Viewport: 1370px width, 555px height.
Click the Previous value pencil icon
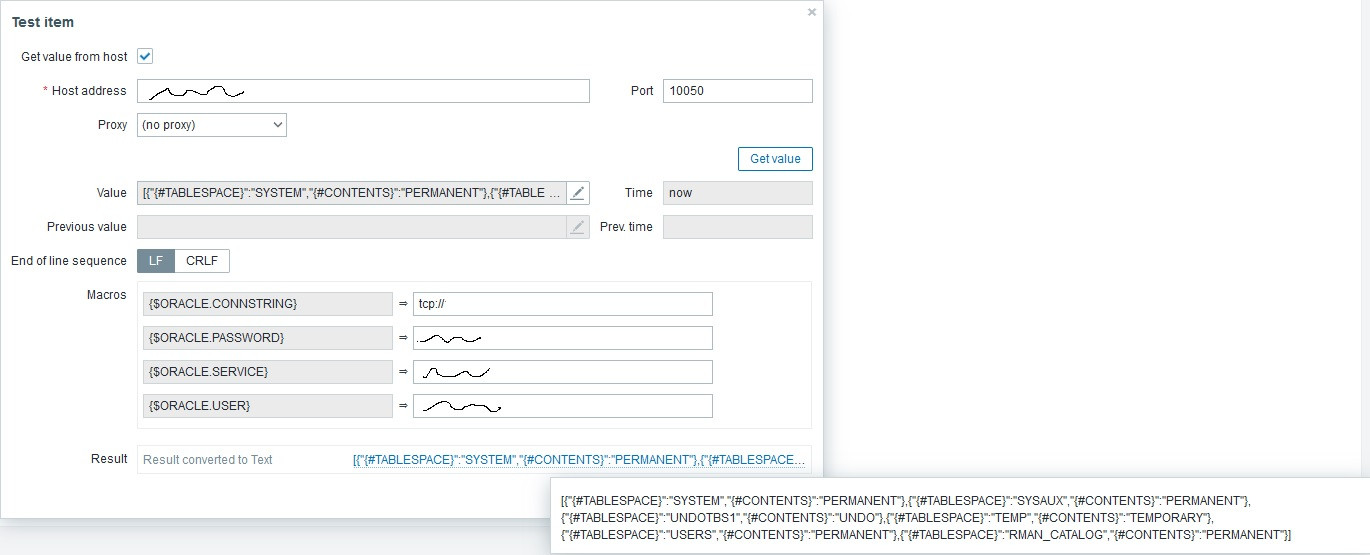click(x=578, y=227)
